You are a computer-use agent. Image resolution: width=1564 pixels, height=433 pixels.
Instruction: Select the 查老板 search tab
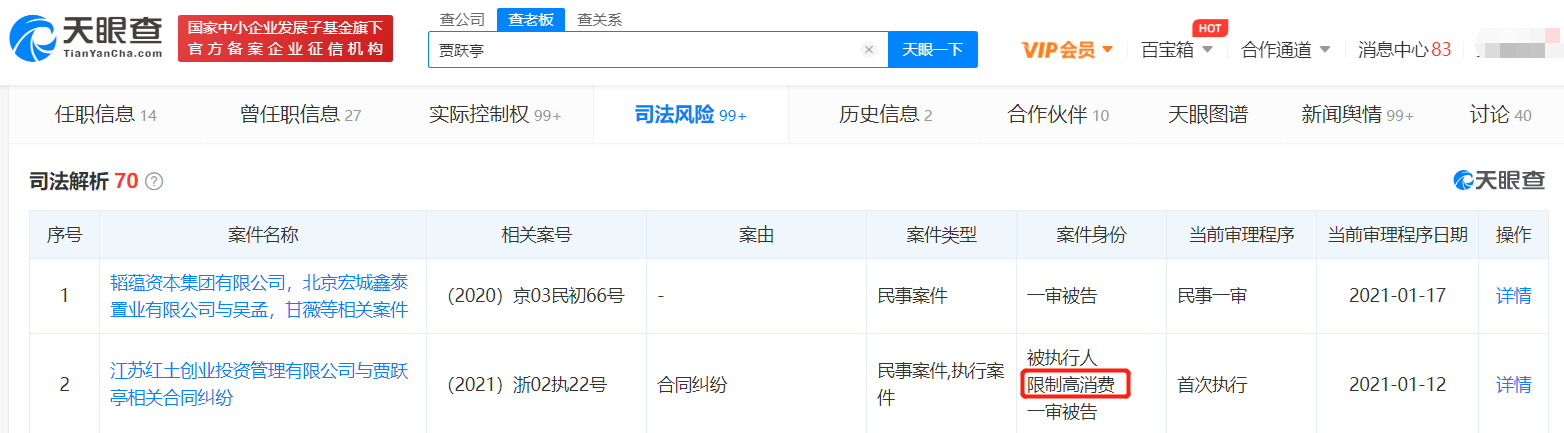click(x=530, y=19)
